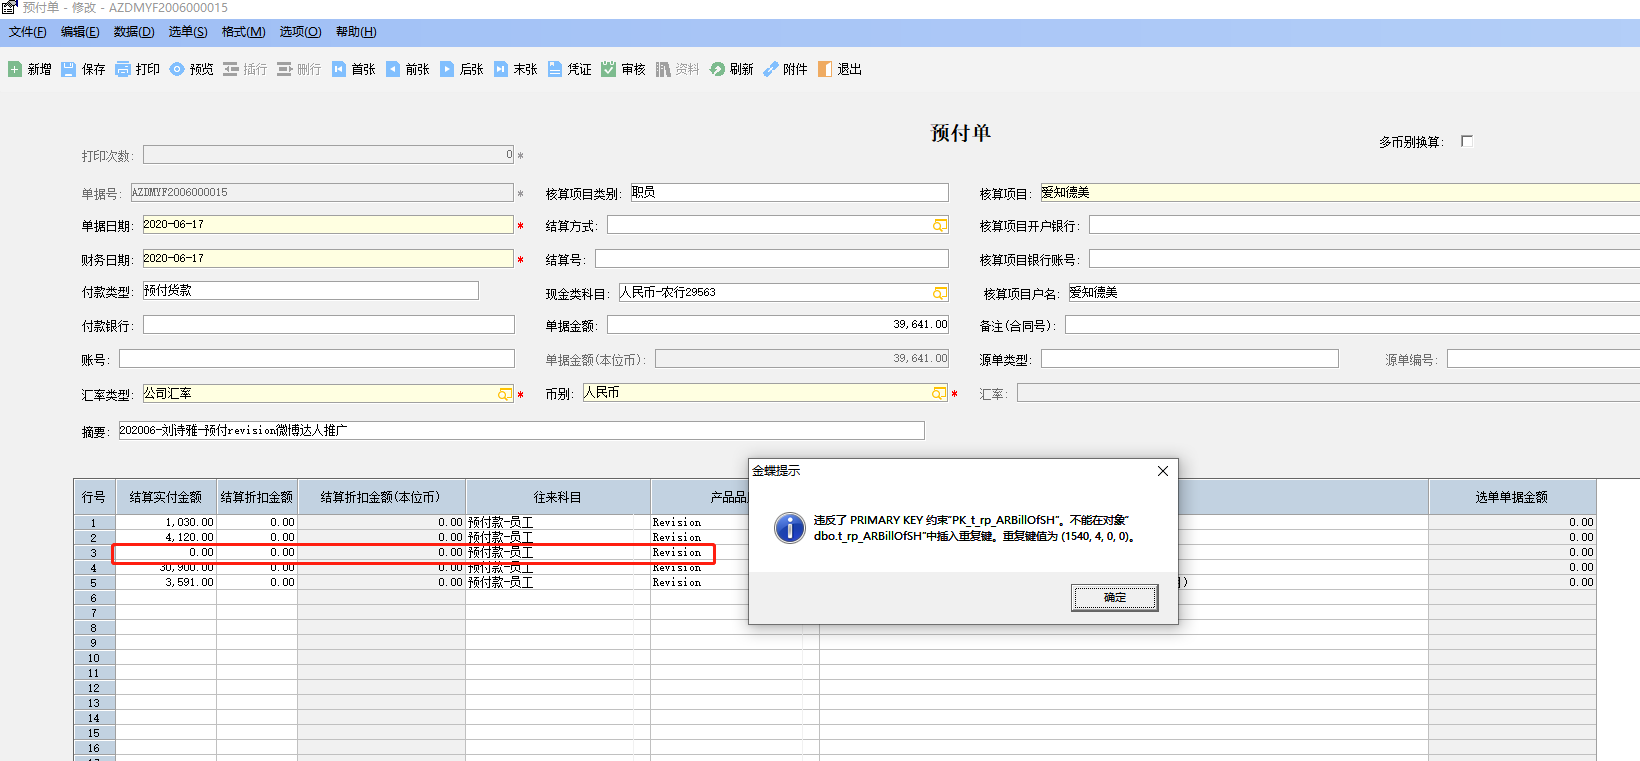The width and height of the screenshot is (1640, 761).
Task: Click the 资料 toolbar icon
Action: (x=663, y=69)
